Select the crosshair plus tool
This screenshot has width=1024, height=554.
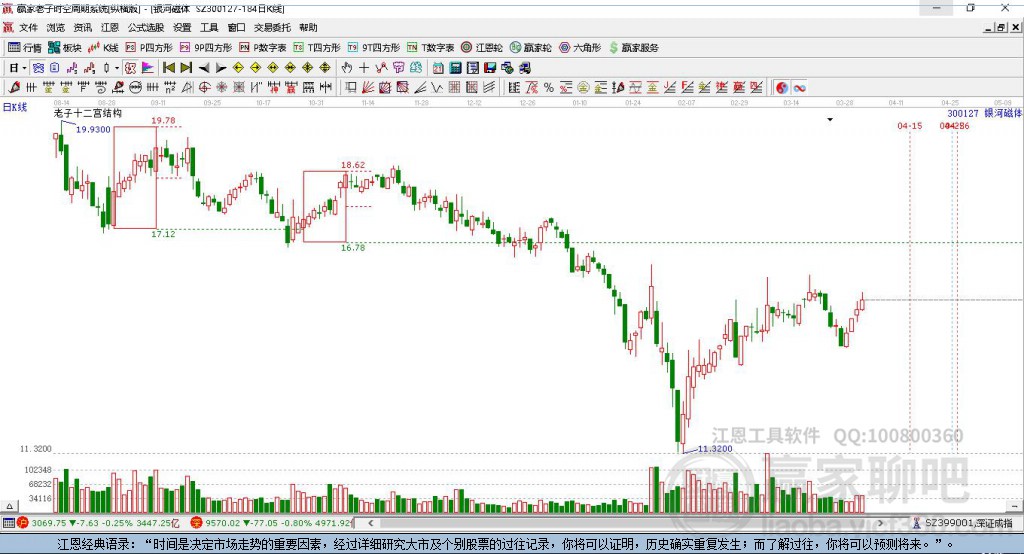pyautogui.click(x=364, y=68)
